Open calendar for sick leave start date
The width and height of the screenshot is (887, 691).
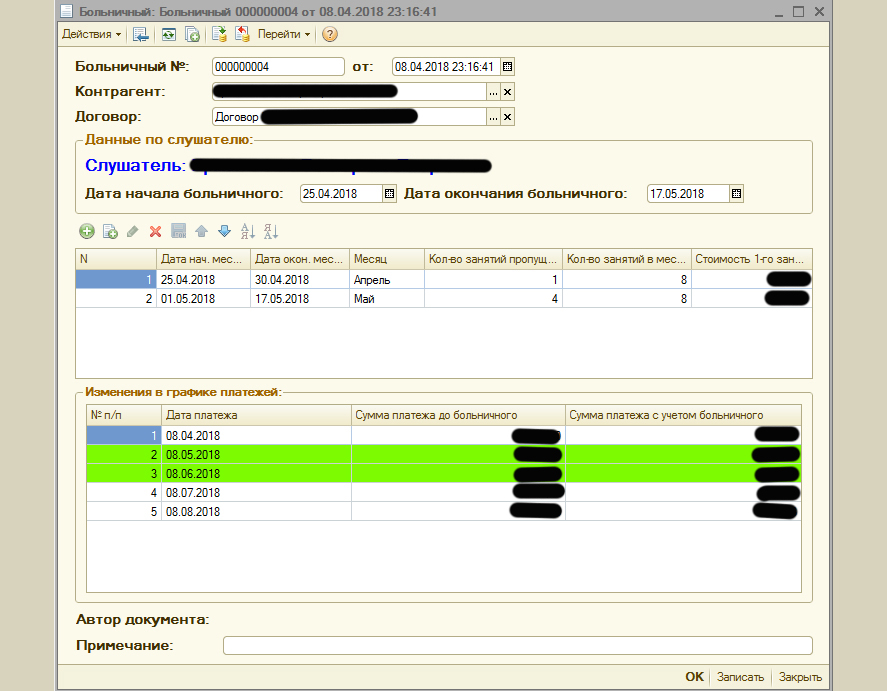click(x=390, y=194)
